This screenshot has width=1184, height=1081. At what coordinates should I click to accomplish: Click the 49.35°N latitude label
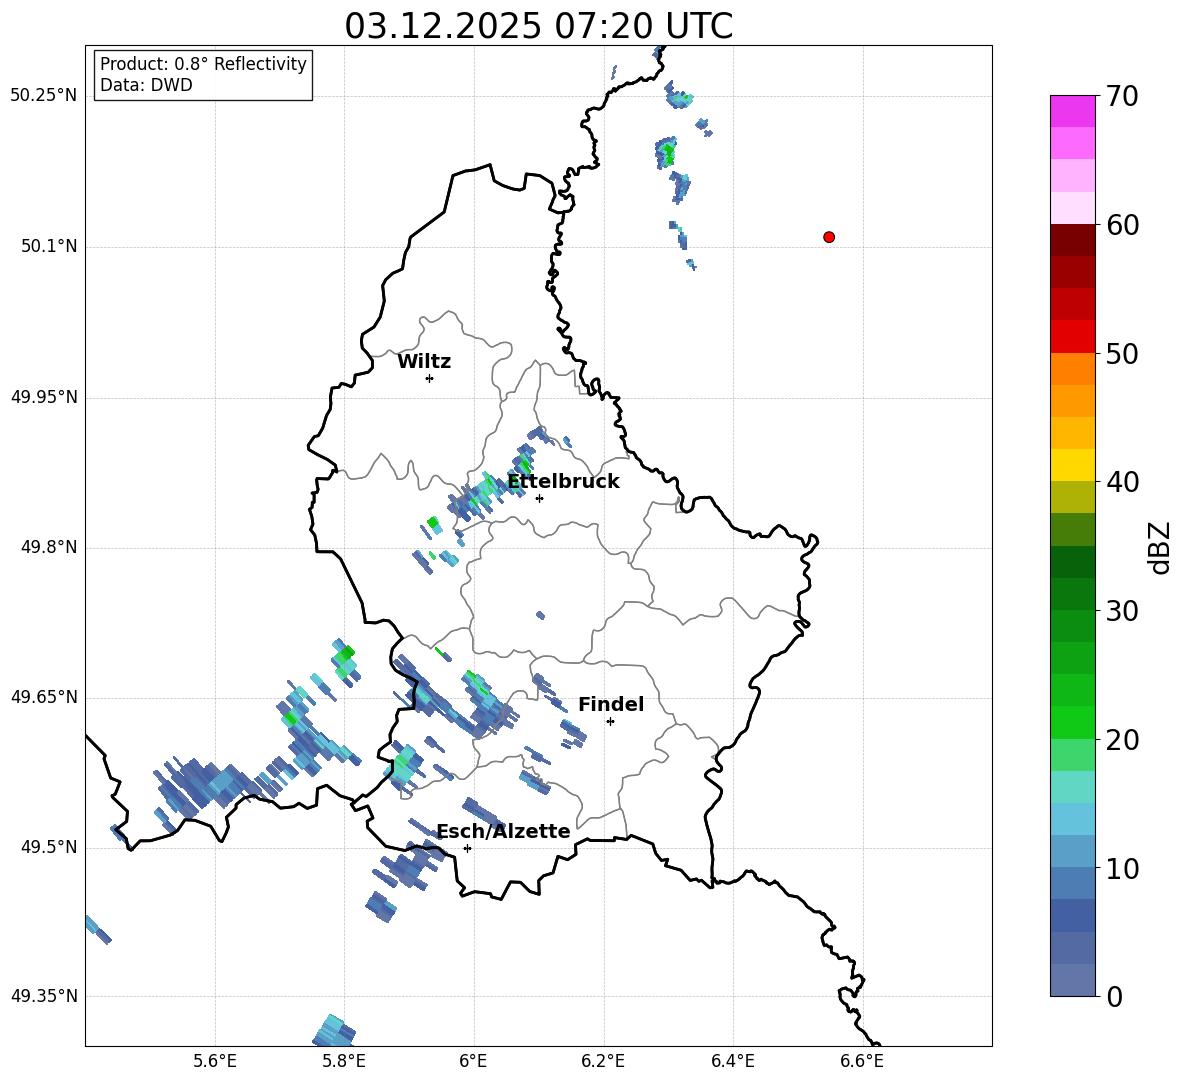click(x=44, y=996)
